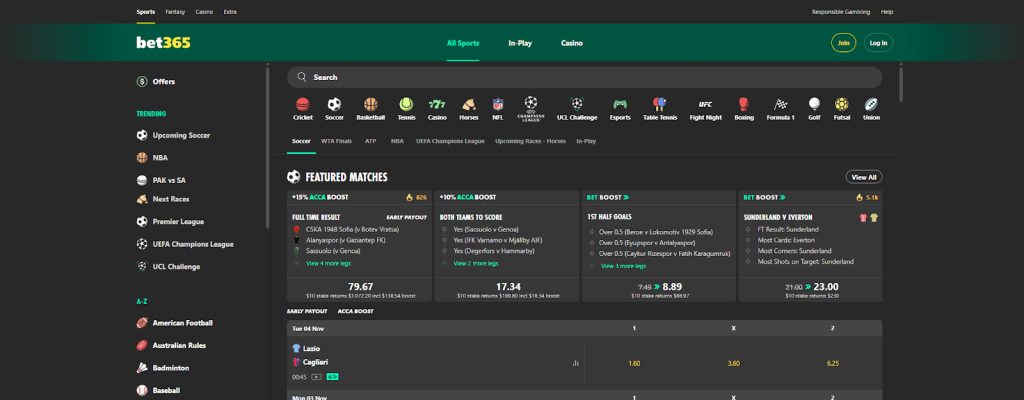This screenshot has height=400, width=1024.
Task: Pick Cagliari win odds 6.25
Action: pos(833,363)
